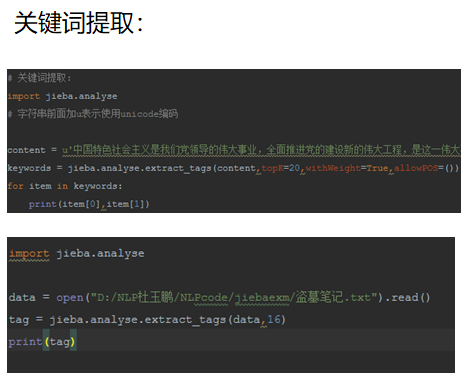Click comment about unicode编码

pos(93,114)
